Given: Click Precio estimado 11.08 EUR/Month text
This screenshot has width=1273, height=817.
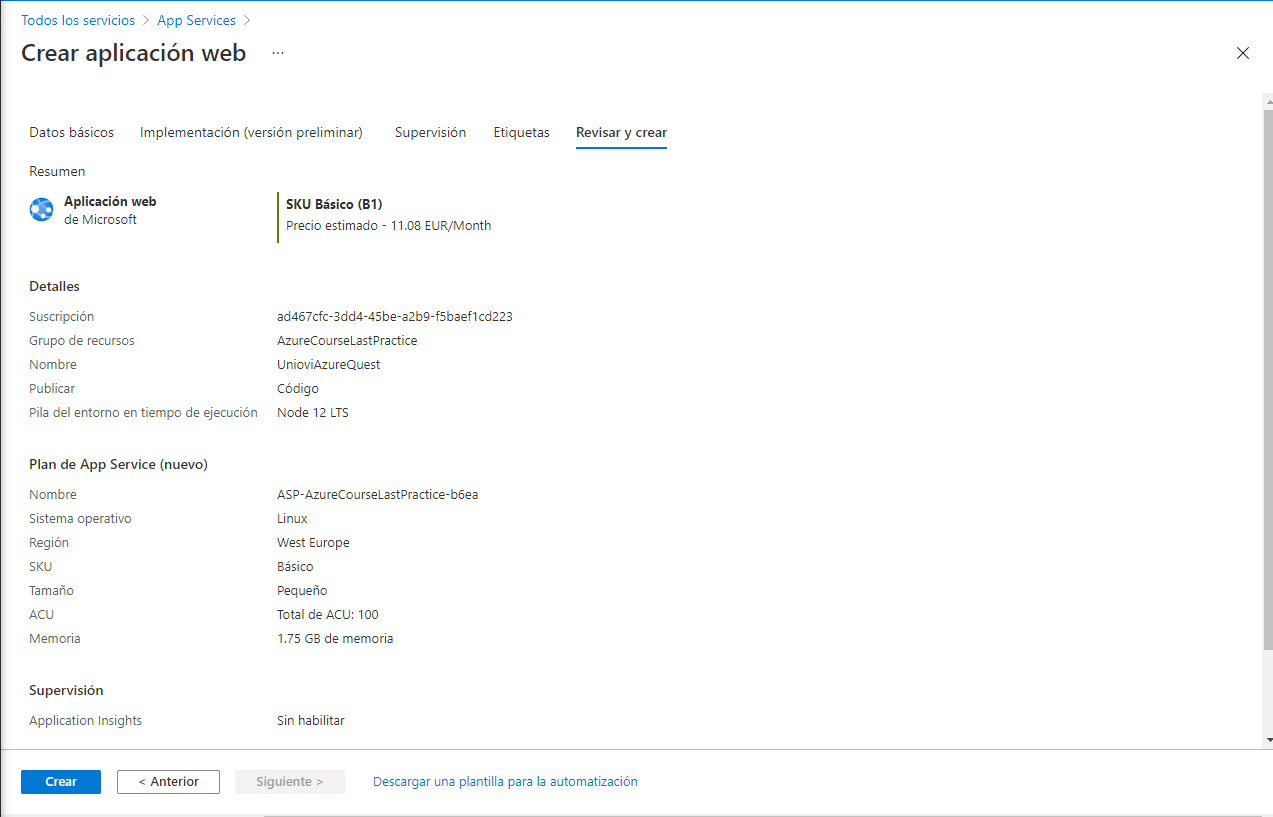Looking at the screenshot, I should click(x=389, y=225).
